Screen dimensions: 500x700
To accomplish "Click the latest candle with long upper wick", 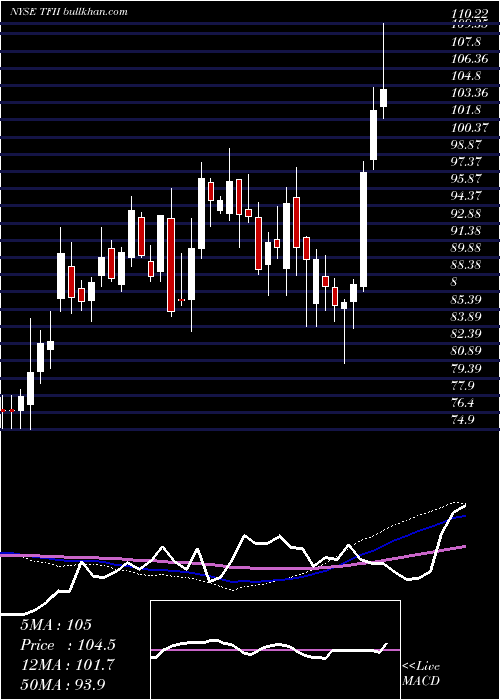I will coord(383,71).
